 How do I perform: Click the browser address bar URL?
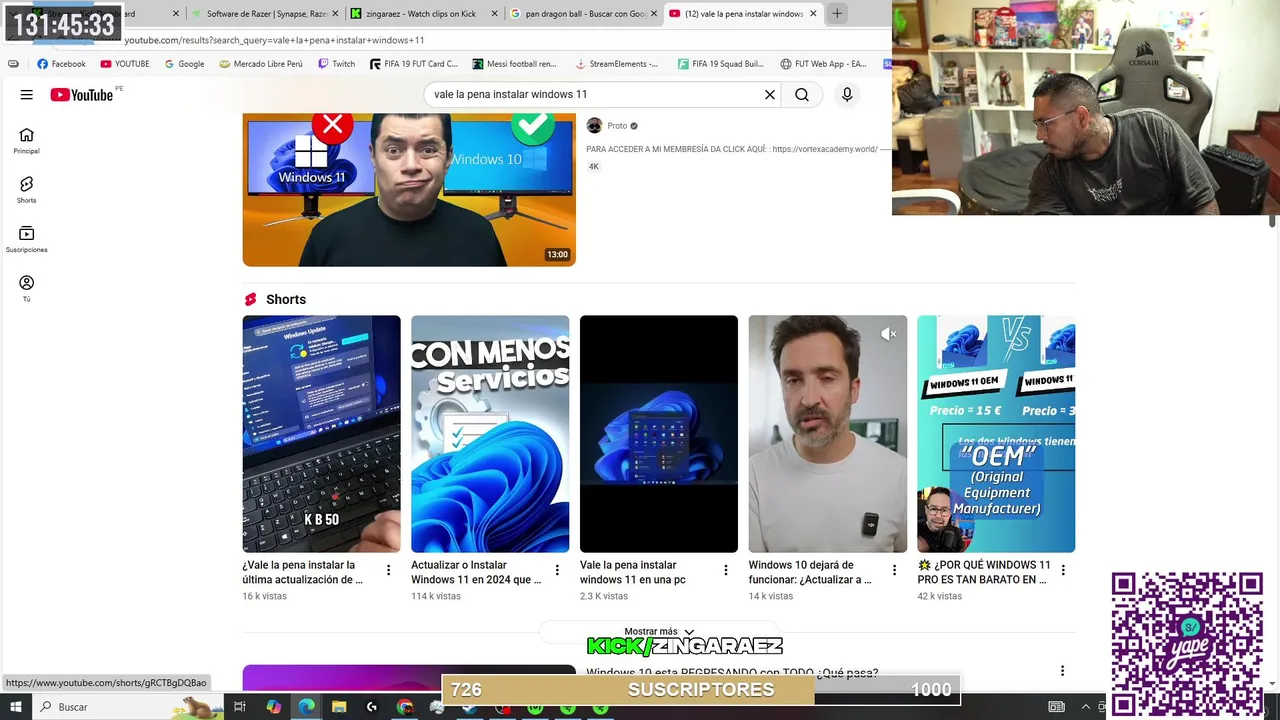point(274,40)
